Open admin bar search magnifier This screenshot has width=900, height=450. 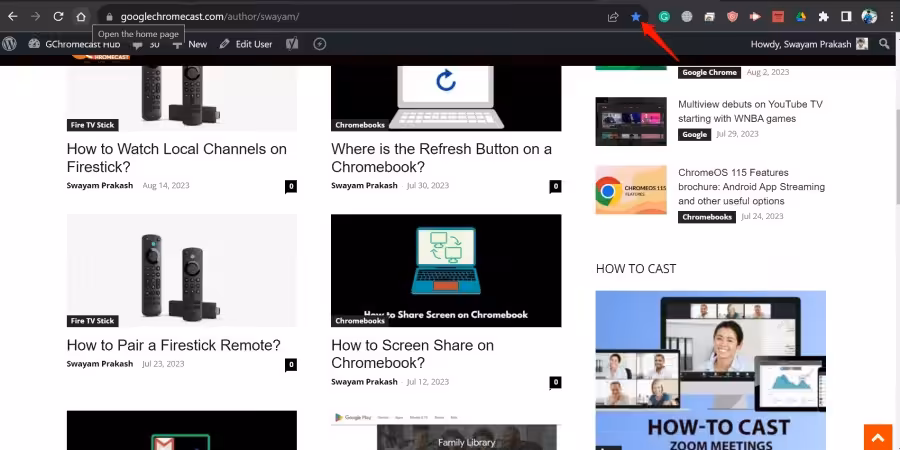click(884, 44)
